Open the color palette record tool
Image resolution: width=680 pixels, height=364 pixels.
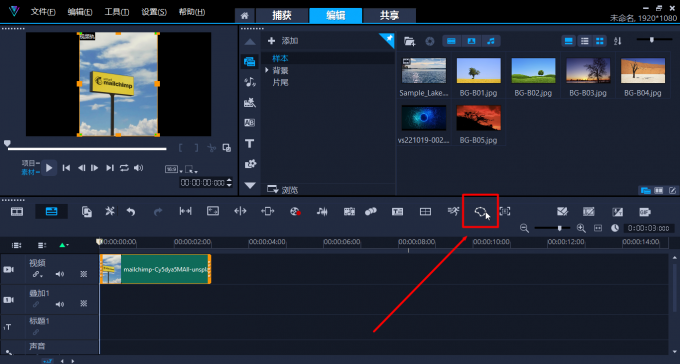pos(295,211)
